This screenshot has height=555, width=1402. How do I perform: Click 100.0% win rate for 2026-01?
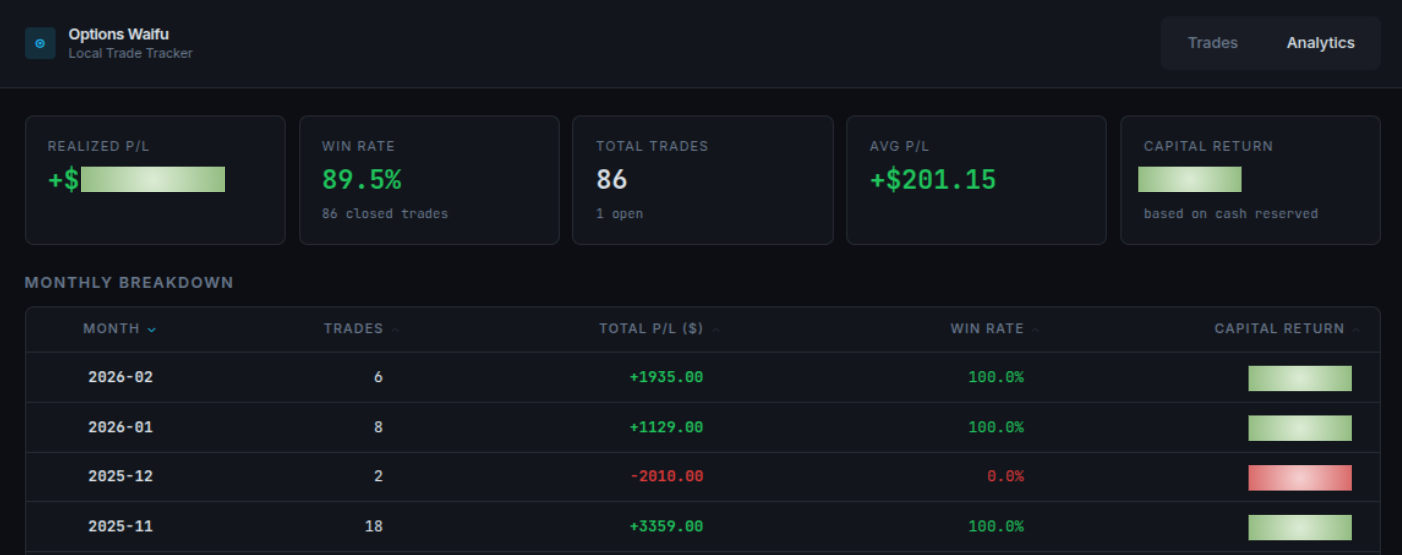pyautogui.click(x=996, y=427)
